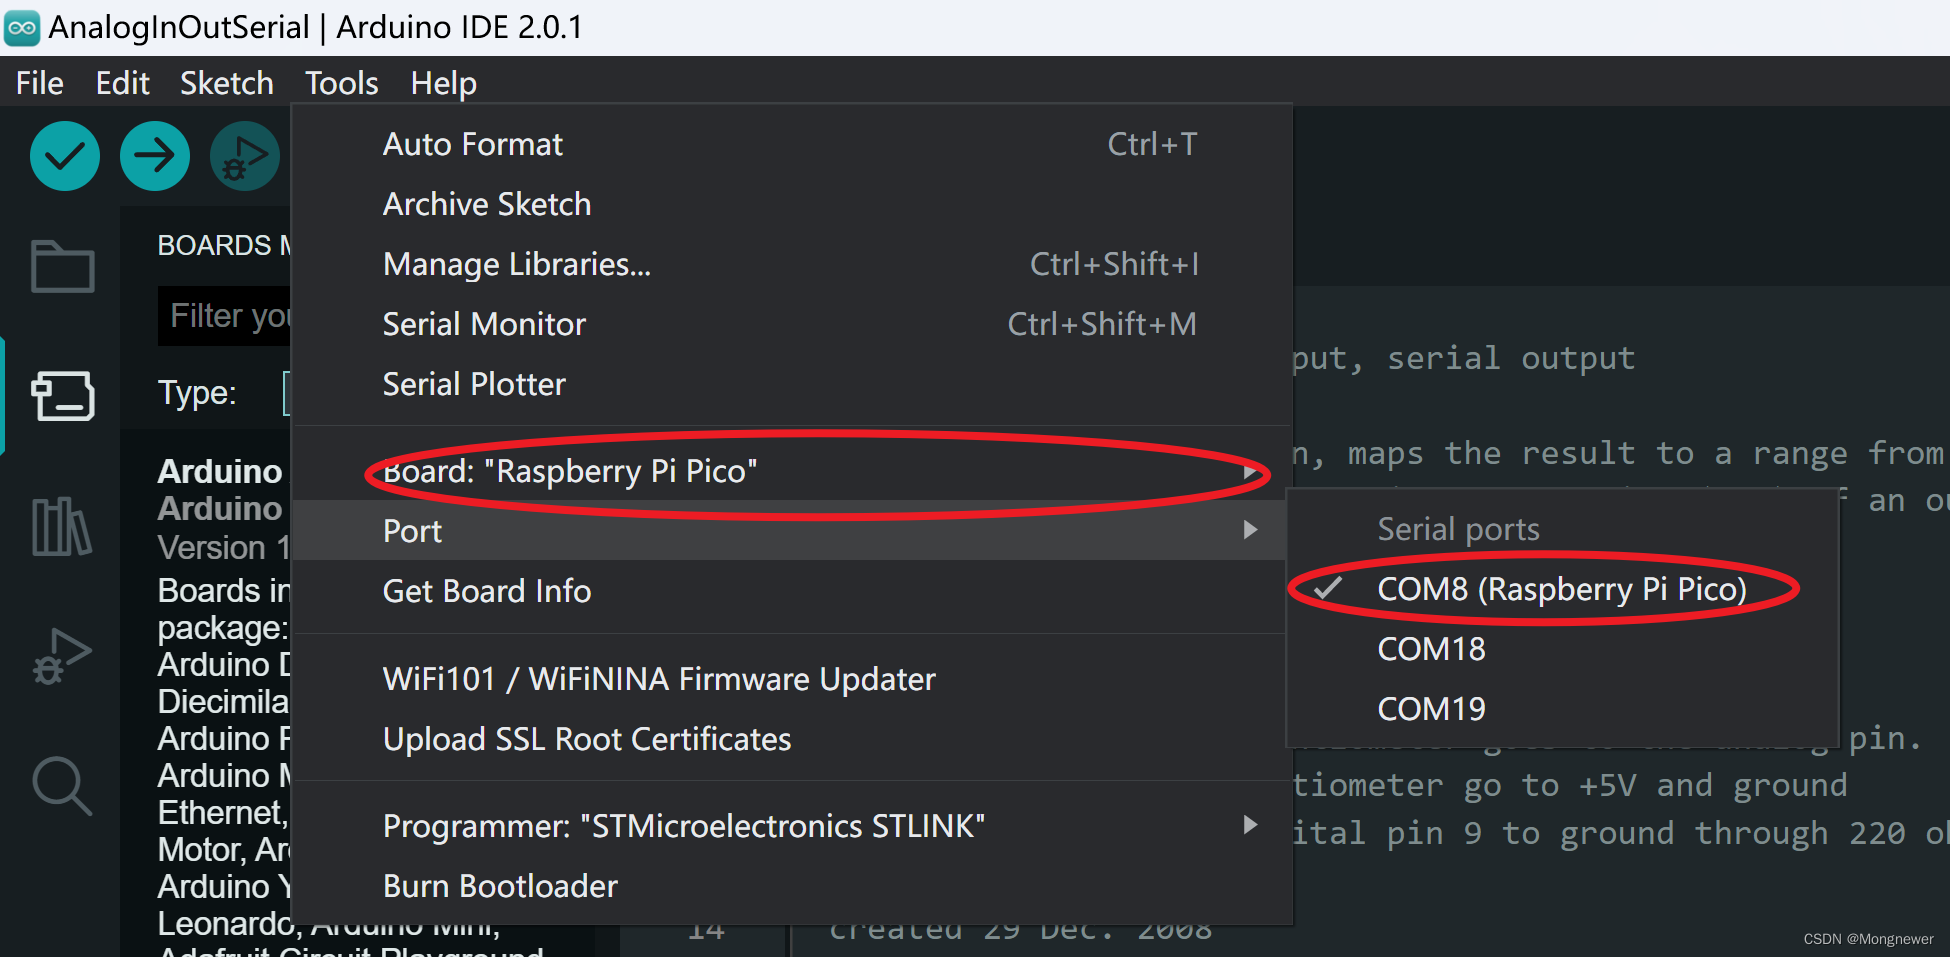This screenshot has width=1950, height=957.
Task: Expand the Board "Raspberry Pi Pico" submenu
Action: point(790,471)
